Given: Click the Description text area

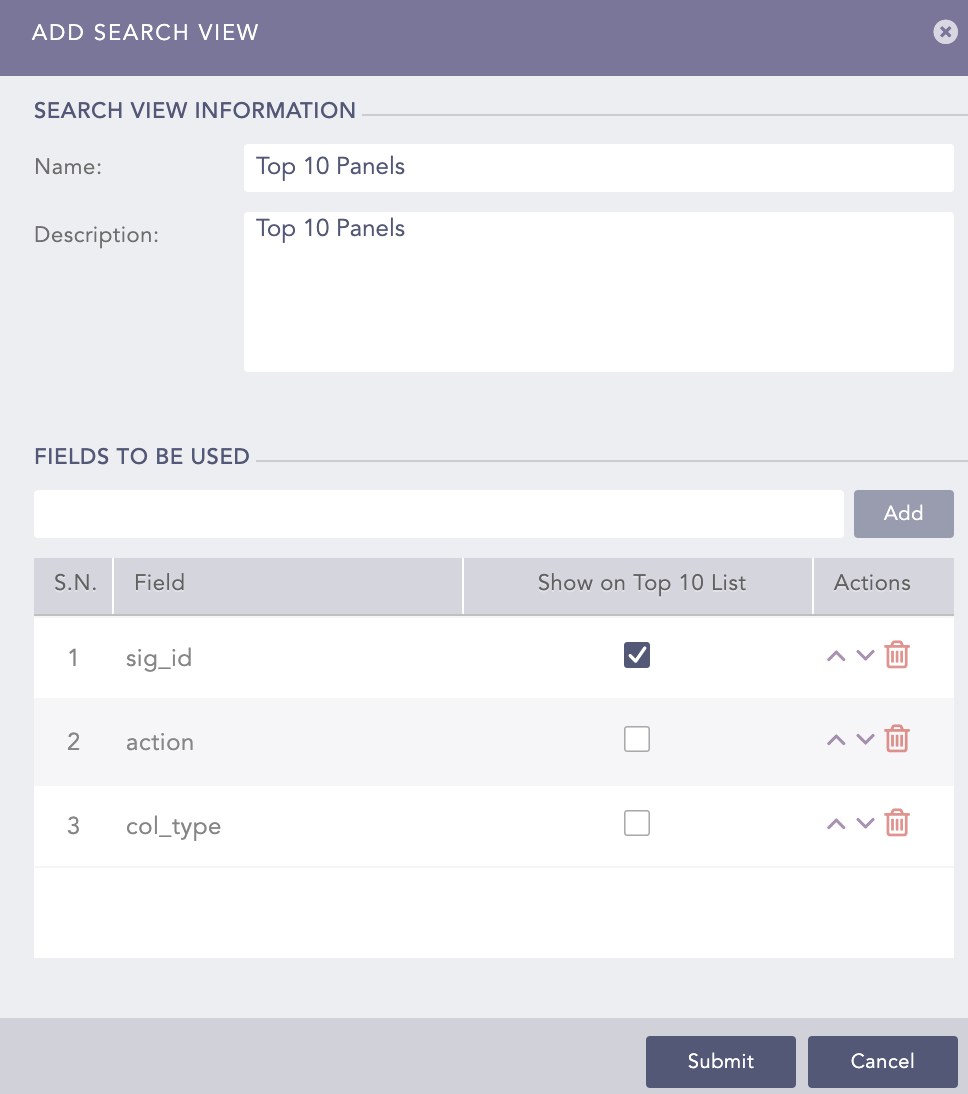Looking at the screenshot, I should pyautogui.click(x=598, y=290).
